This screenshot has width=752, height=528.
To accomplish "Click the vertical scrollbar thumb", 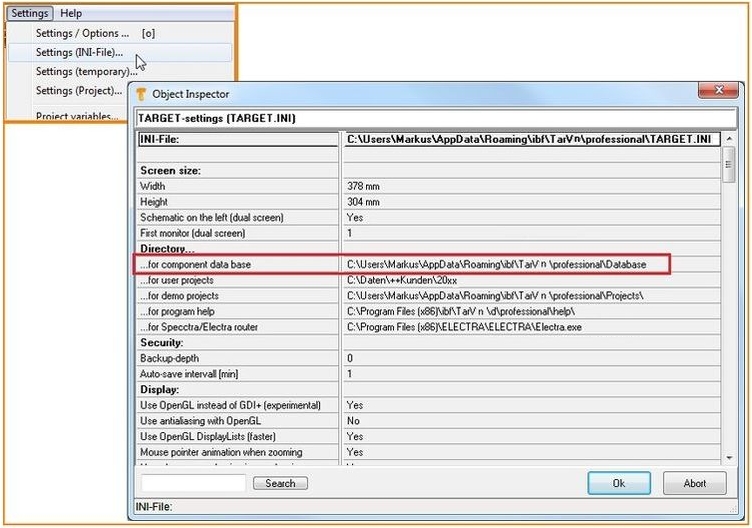I will (728, 165).
